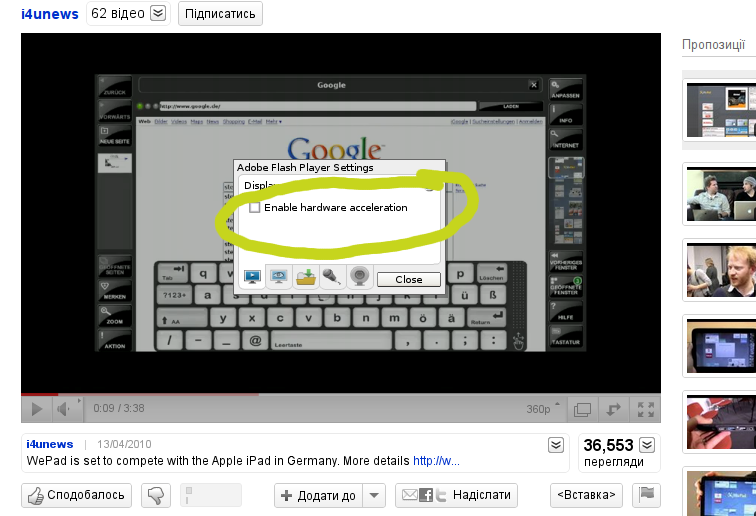Click the Zurück back button in video

pos(115,86)
